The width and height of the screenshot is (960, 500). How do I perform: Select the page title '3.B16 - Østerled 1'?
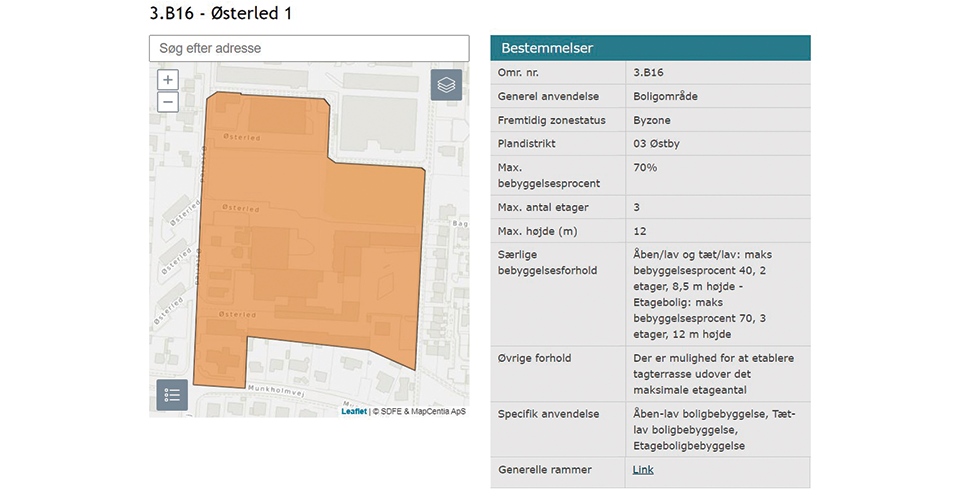click(x=220, y=13)
